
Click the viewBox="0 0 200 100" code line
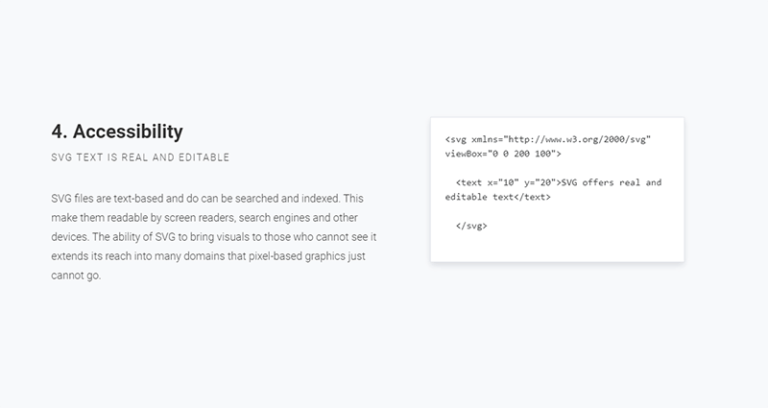[503, 154]
